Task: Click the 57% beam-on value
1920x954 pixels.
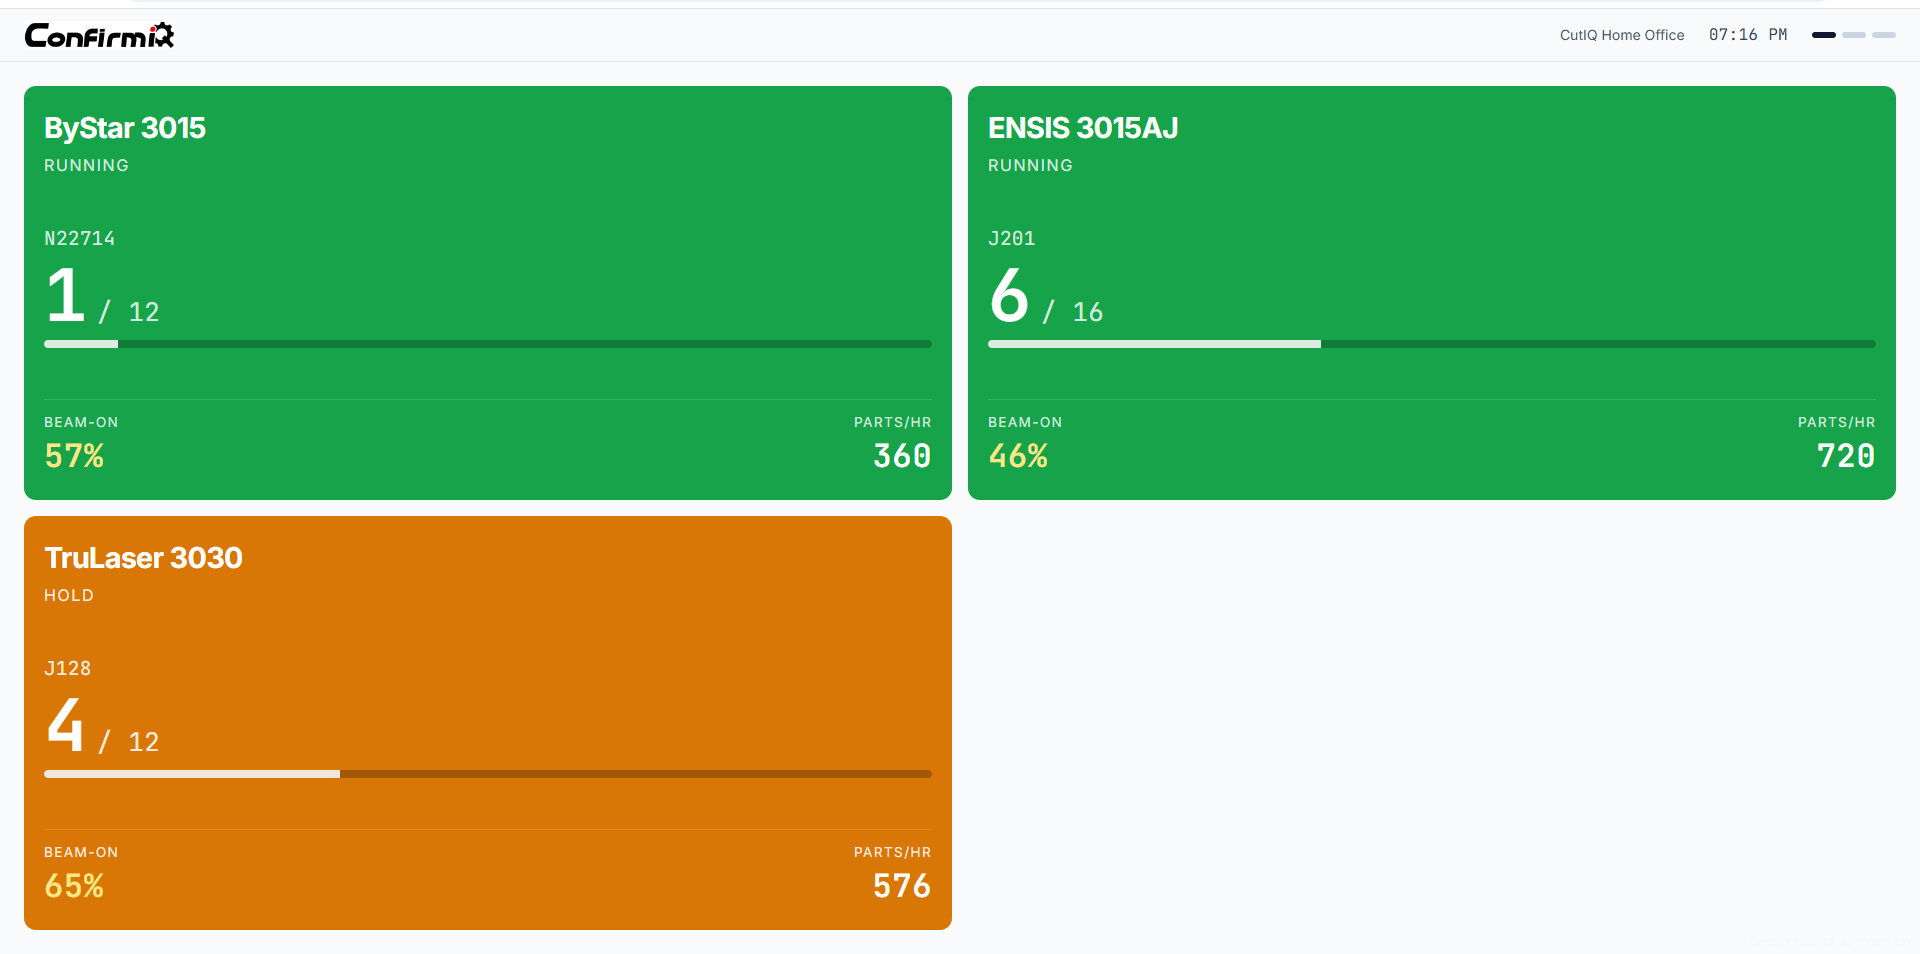Action: pos(74,456)
